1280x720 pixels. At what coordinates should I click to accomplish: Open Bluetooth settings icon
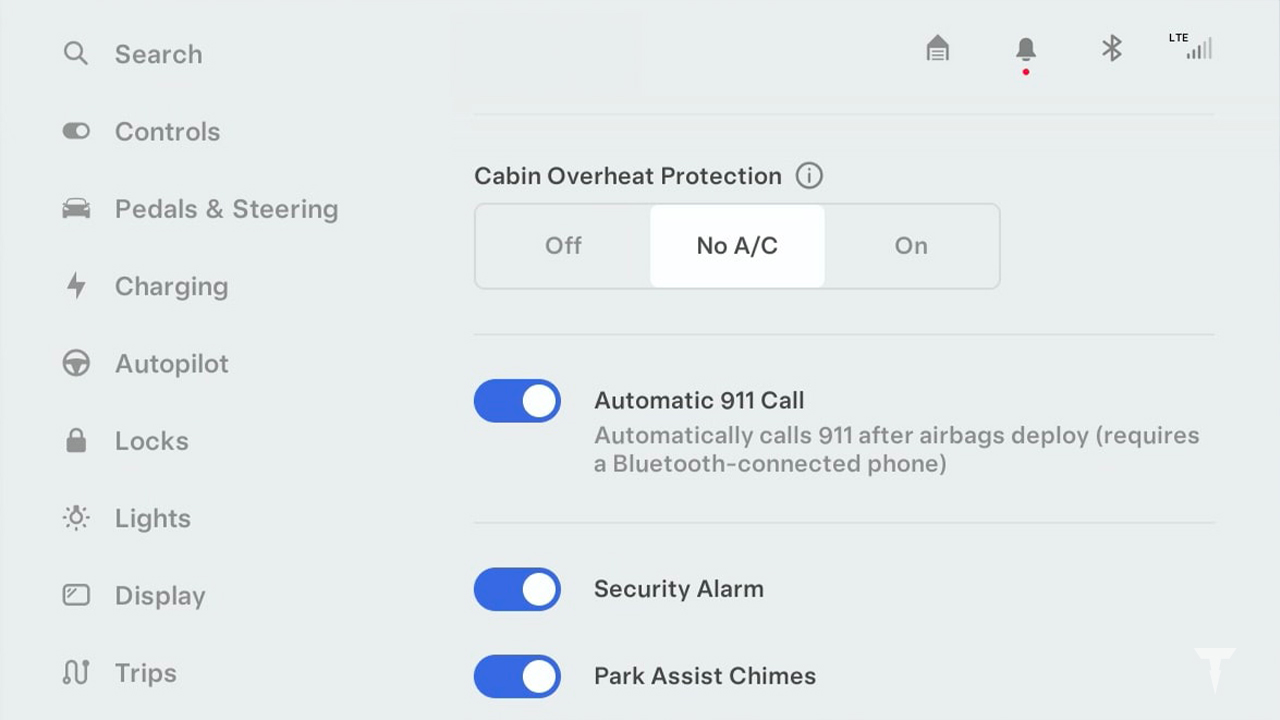click(1112, 48)
